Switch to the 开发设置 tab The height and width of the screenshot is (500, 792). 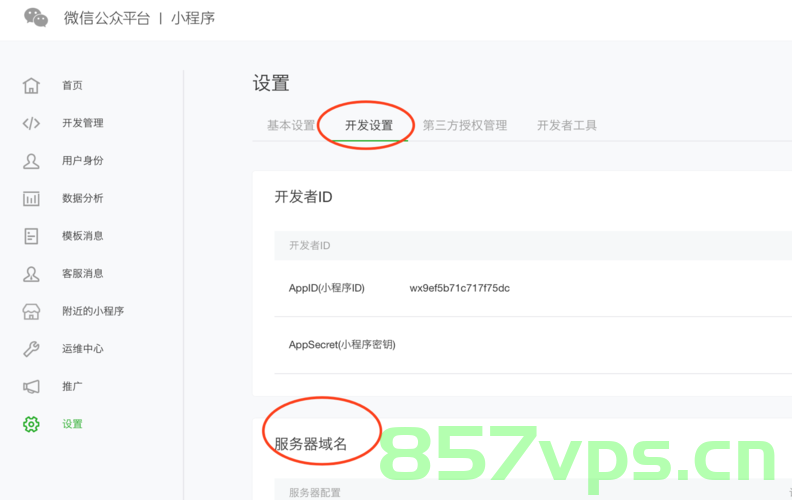(x=369, y=125)
